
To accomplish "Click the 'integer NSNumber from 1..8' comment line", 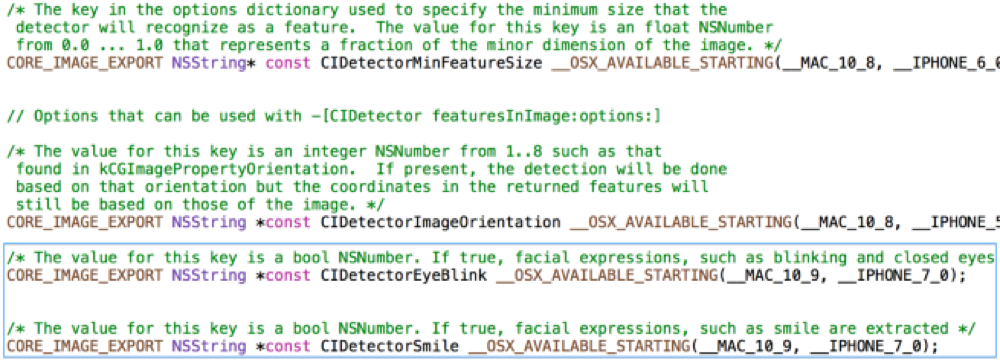I will (x=334, y=152).
